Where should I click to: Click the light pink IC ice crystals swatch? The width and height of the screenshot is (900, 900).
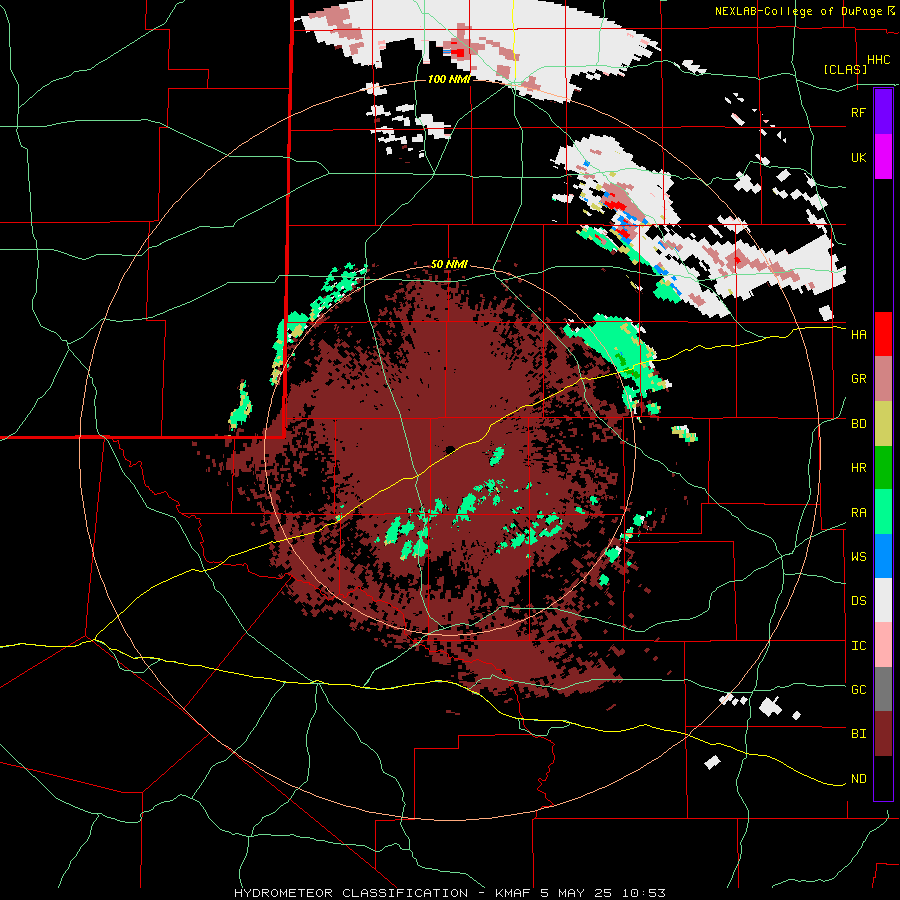(x=883, y=645)
